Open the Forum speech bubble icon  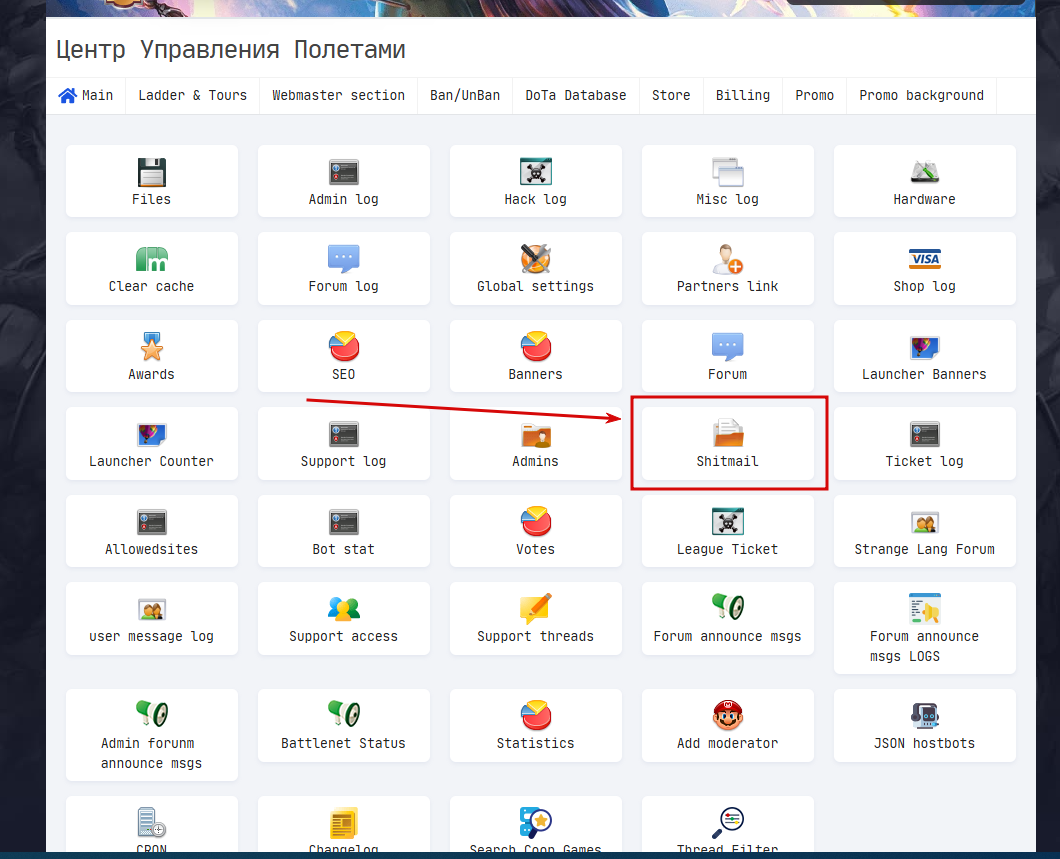coord(727,347)
